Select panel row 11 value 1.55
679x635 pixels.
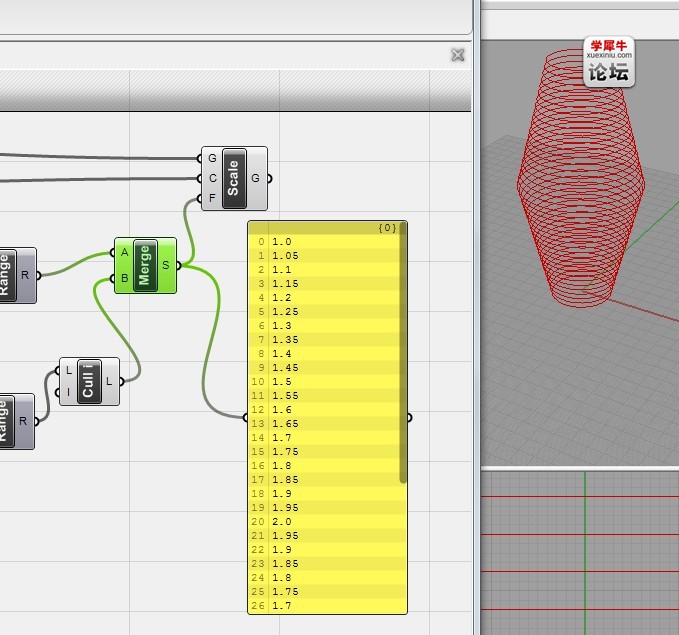[x=324, y=395]
